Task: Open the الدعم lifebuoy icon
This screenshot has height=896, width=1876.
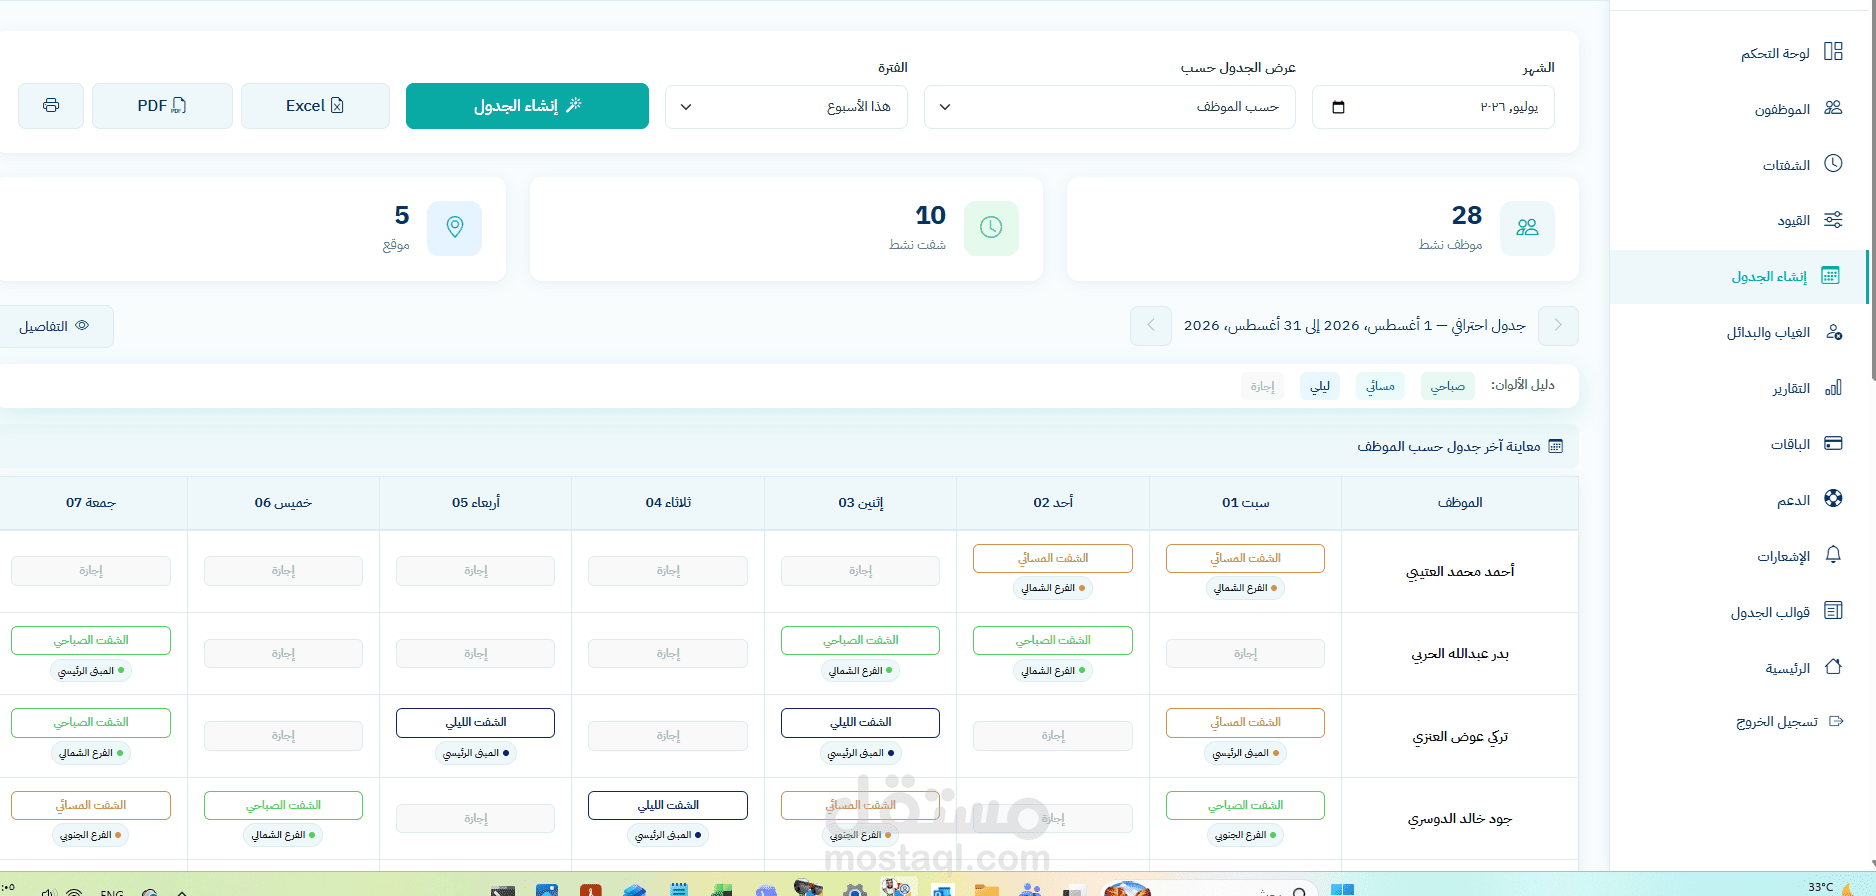Action: [1833, 499]
